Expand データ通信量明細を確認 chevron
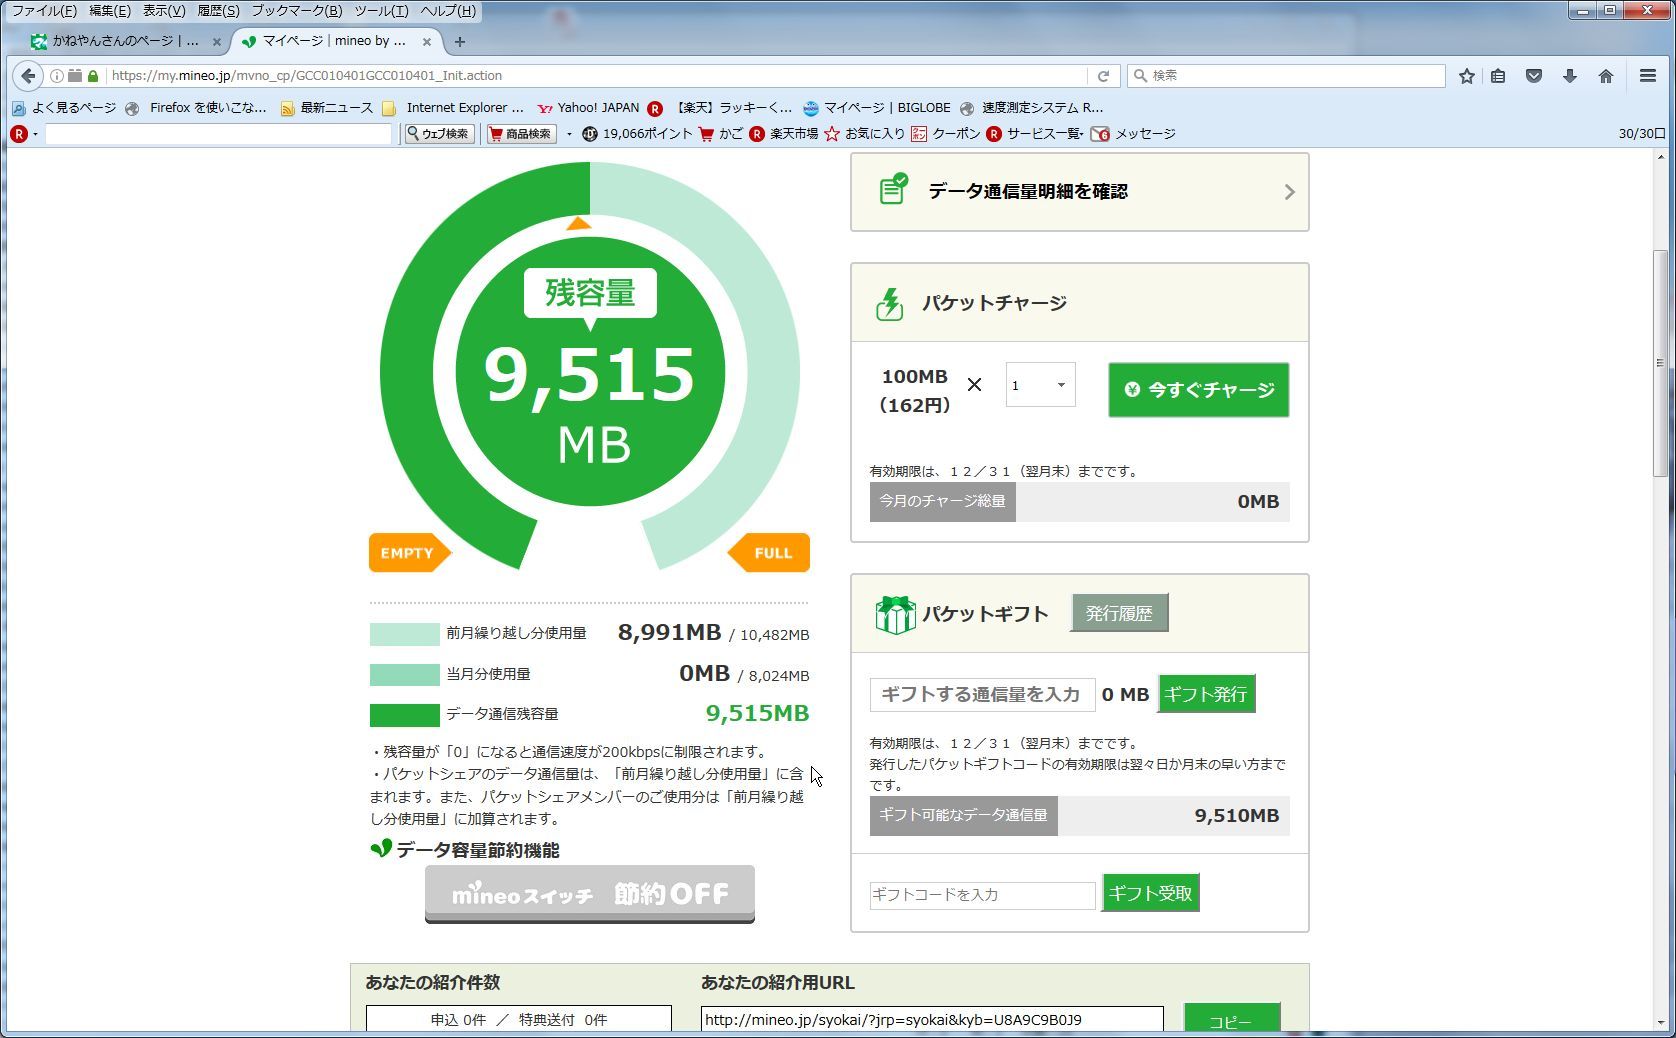Screen dimensions: 1676x1038 (1288, 192)
